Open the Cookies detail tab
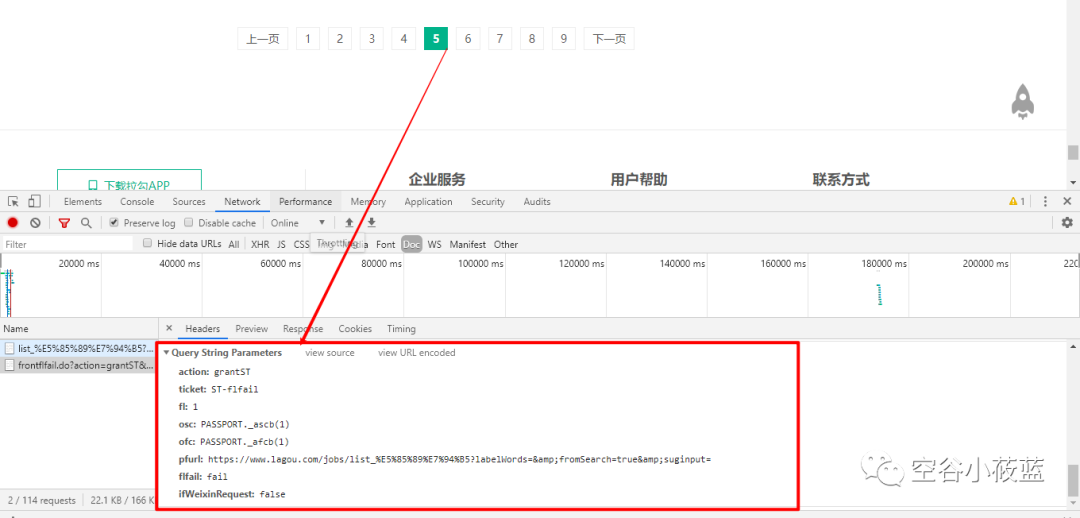Viewport: 1080px width, 518px height. [355, 329]
